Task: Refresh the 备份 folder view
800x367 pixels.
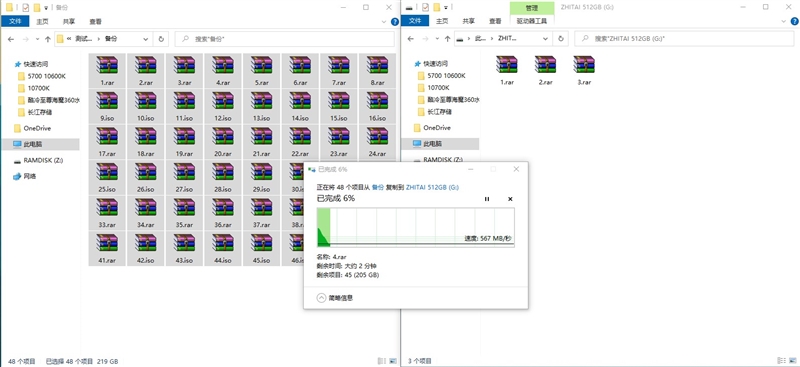Action: click(x=161, y=39)
